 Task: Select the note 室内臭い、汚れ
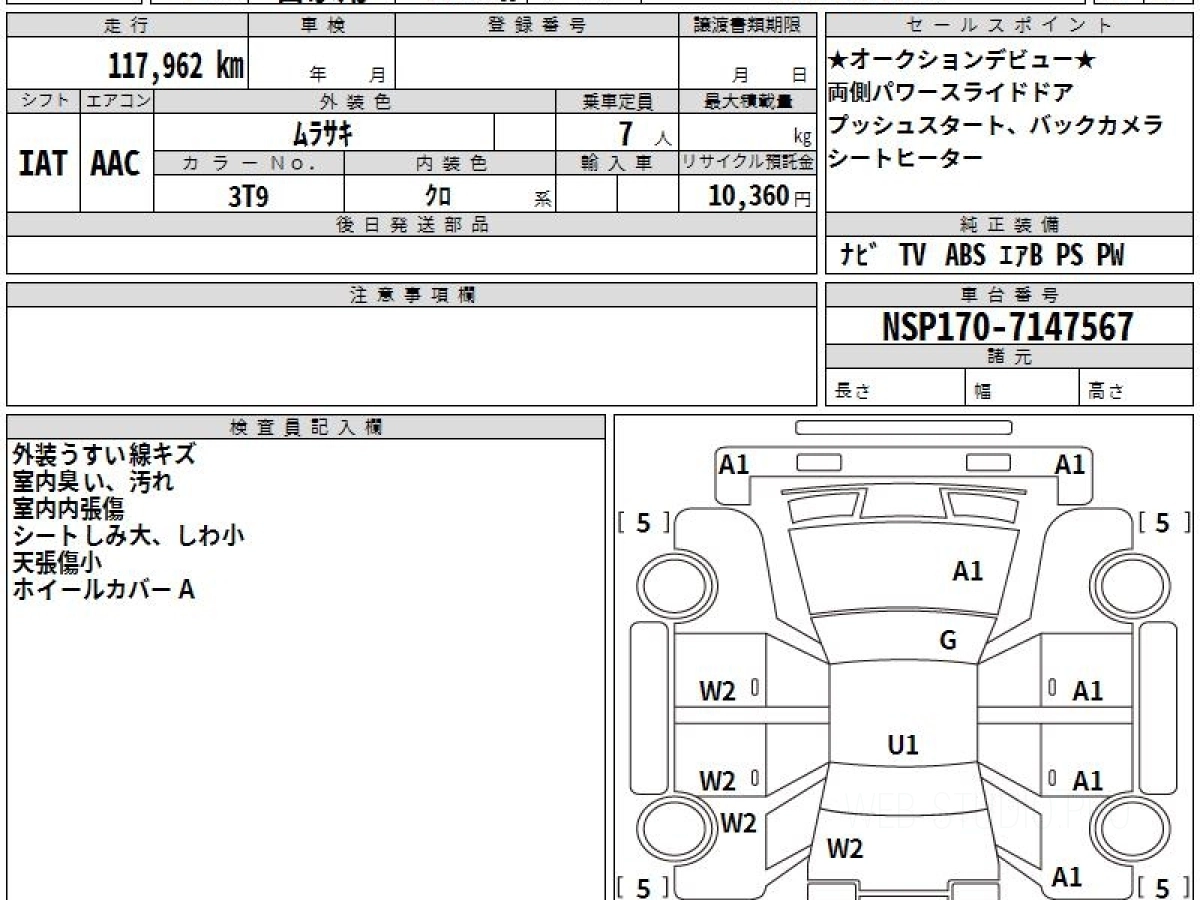93,481
